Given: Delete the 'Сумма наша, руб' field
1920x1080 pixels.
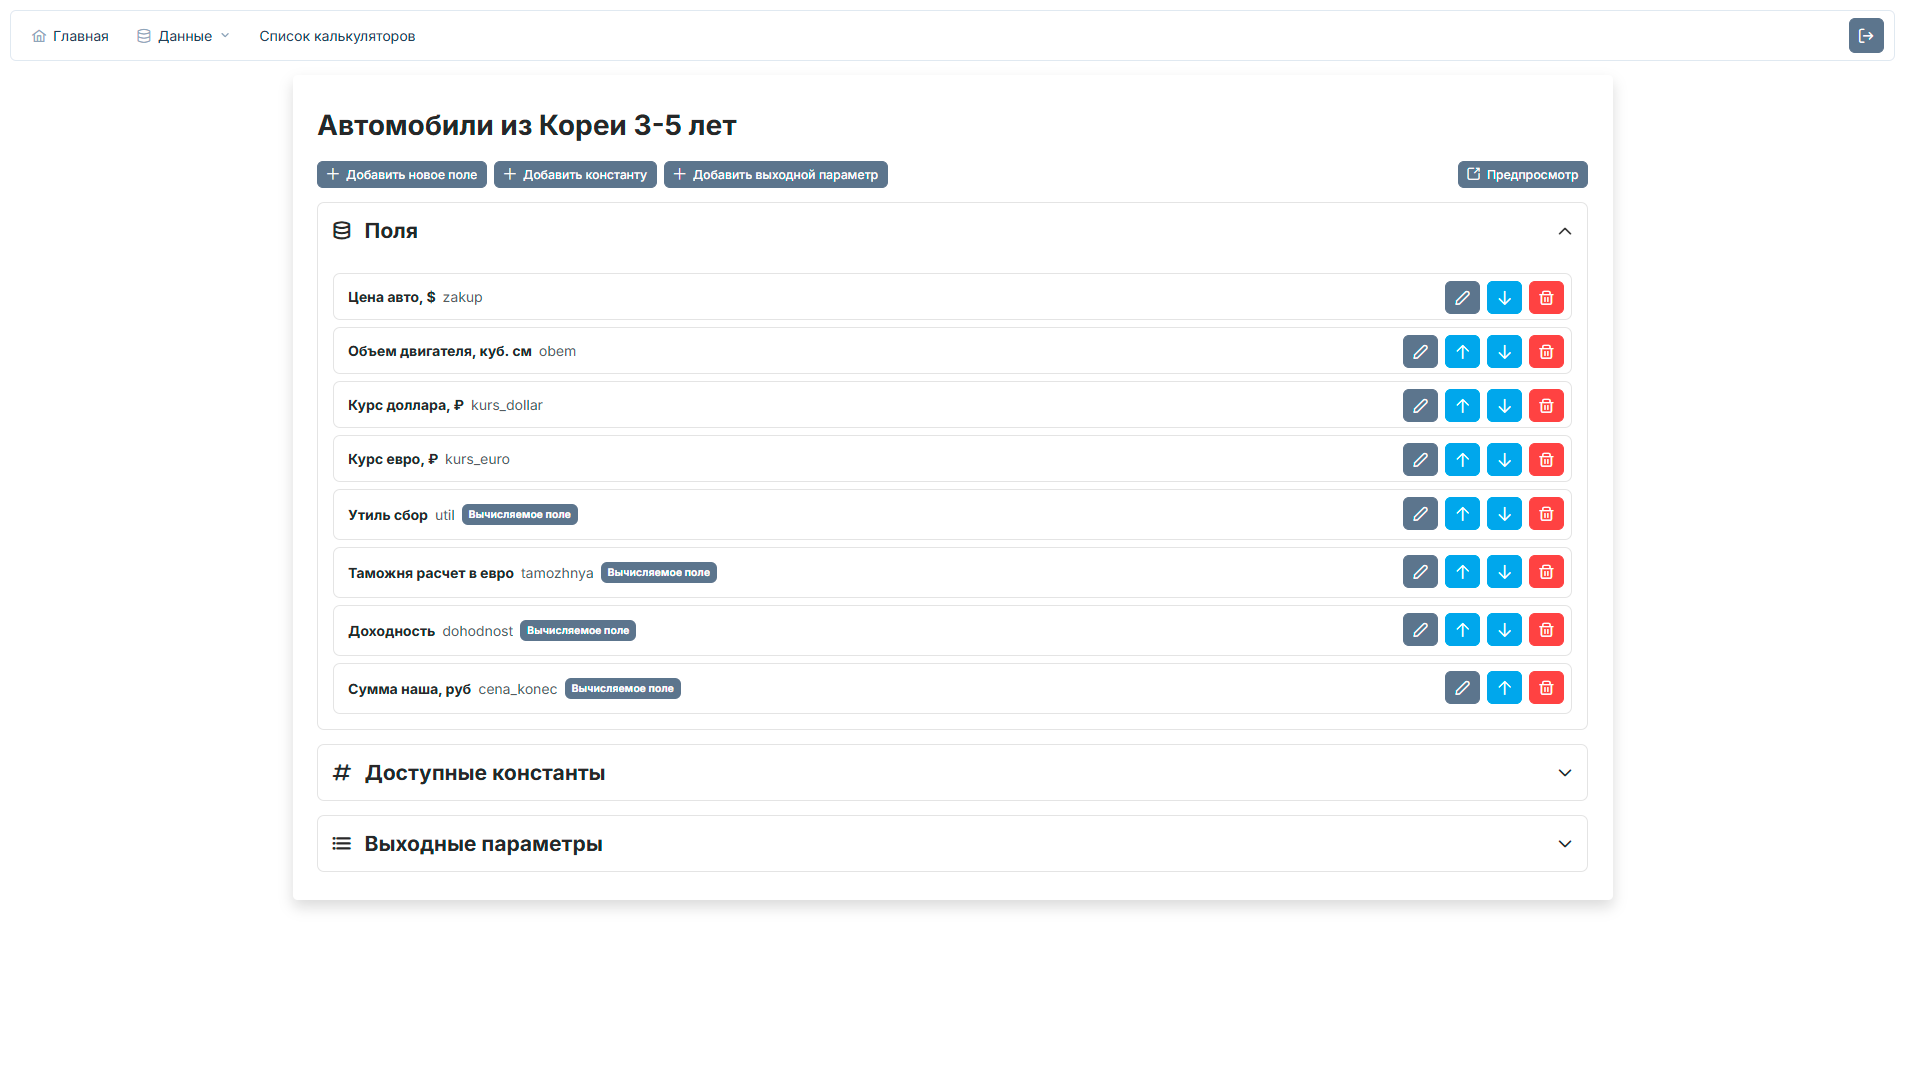Looking at the screenshot, I should pos(1546,688).
